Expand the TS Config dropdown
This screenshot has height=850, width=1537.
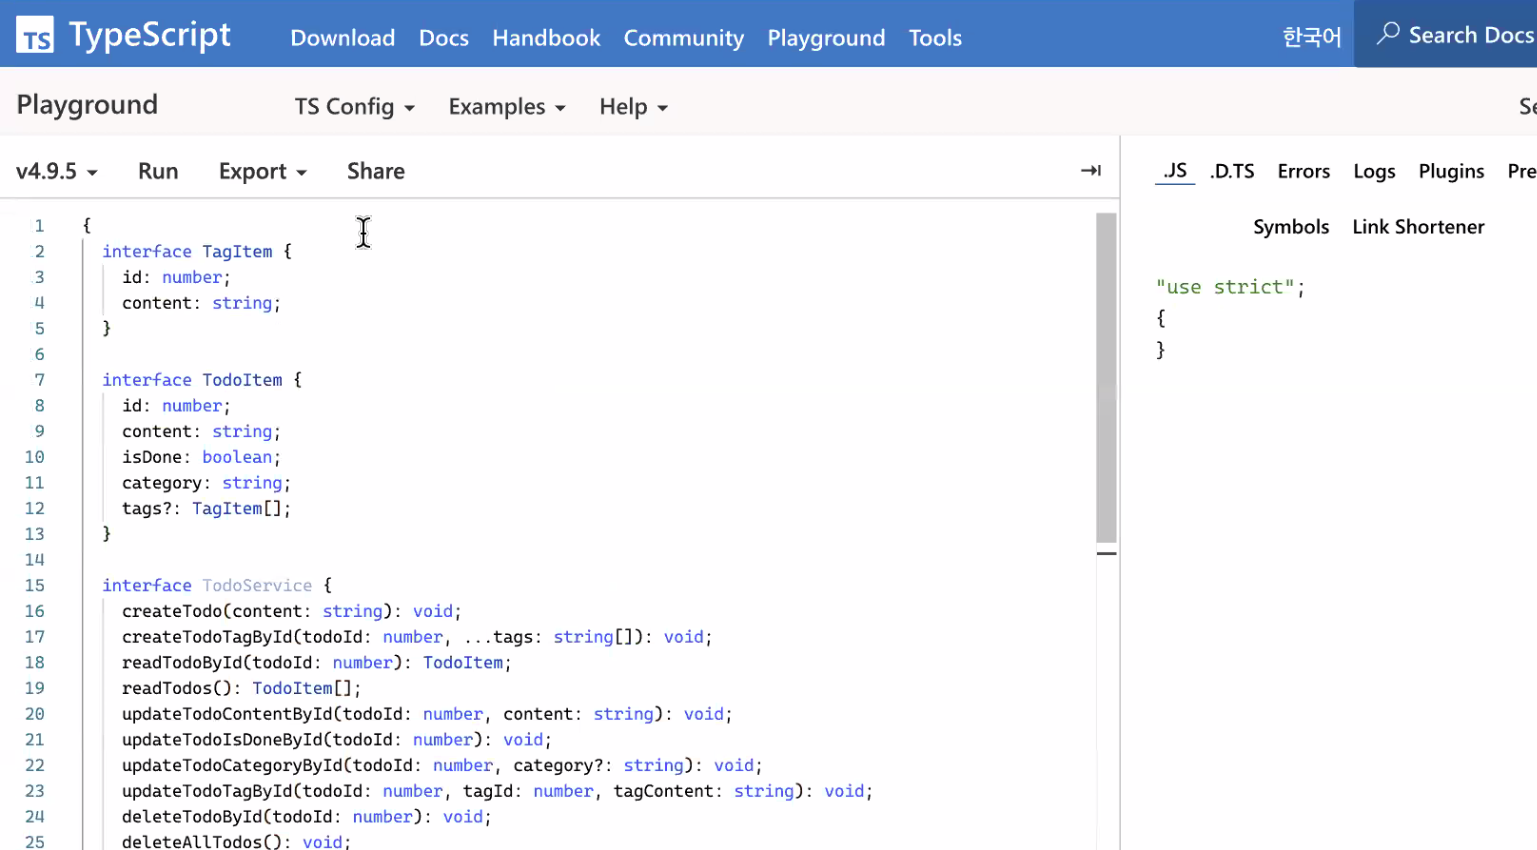[x=355, y=107]
